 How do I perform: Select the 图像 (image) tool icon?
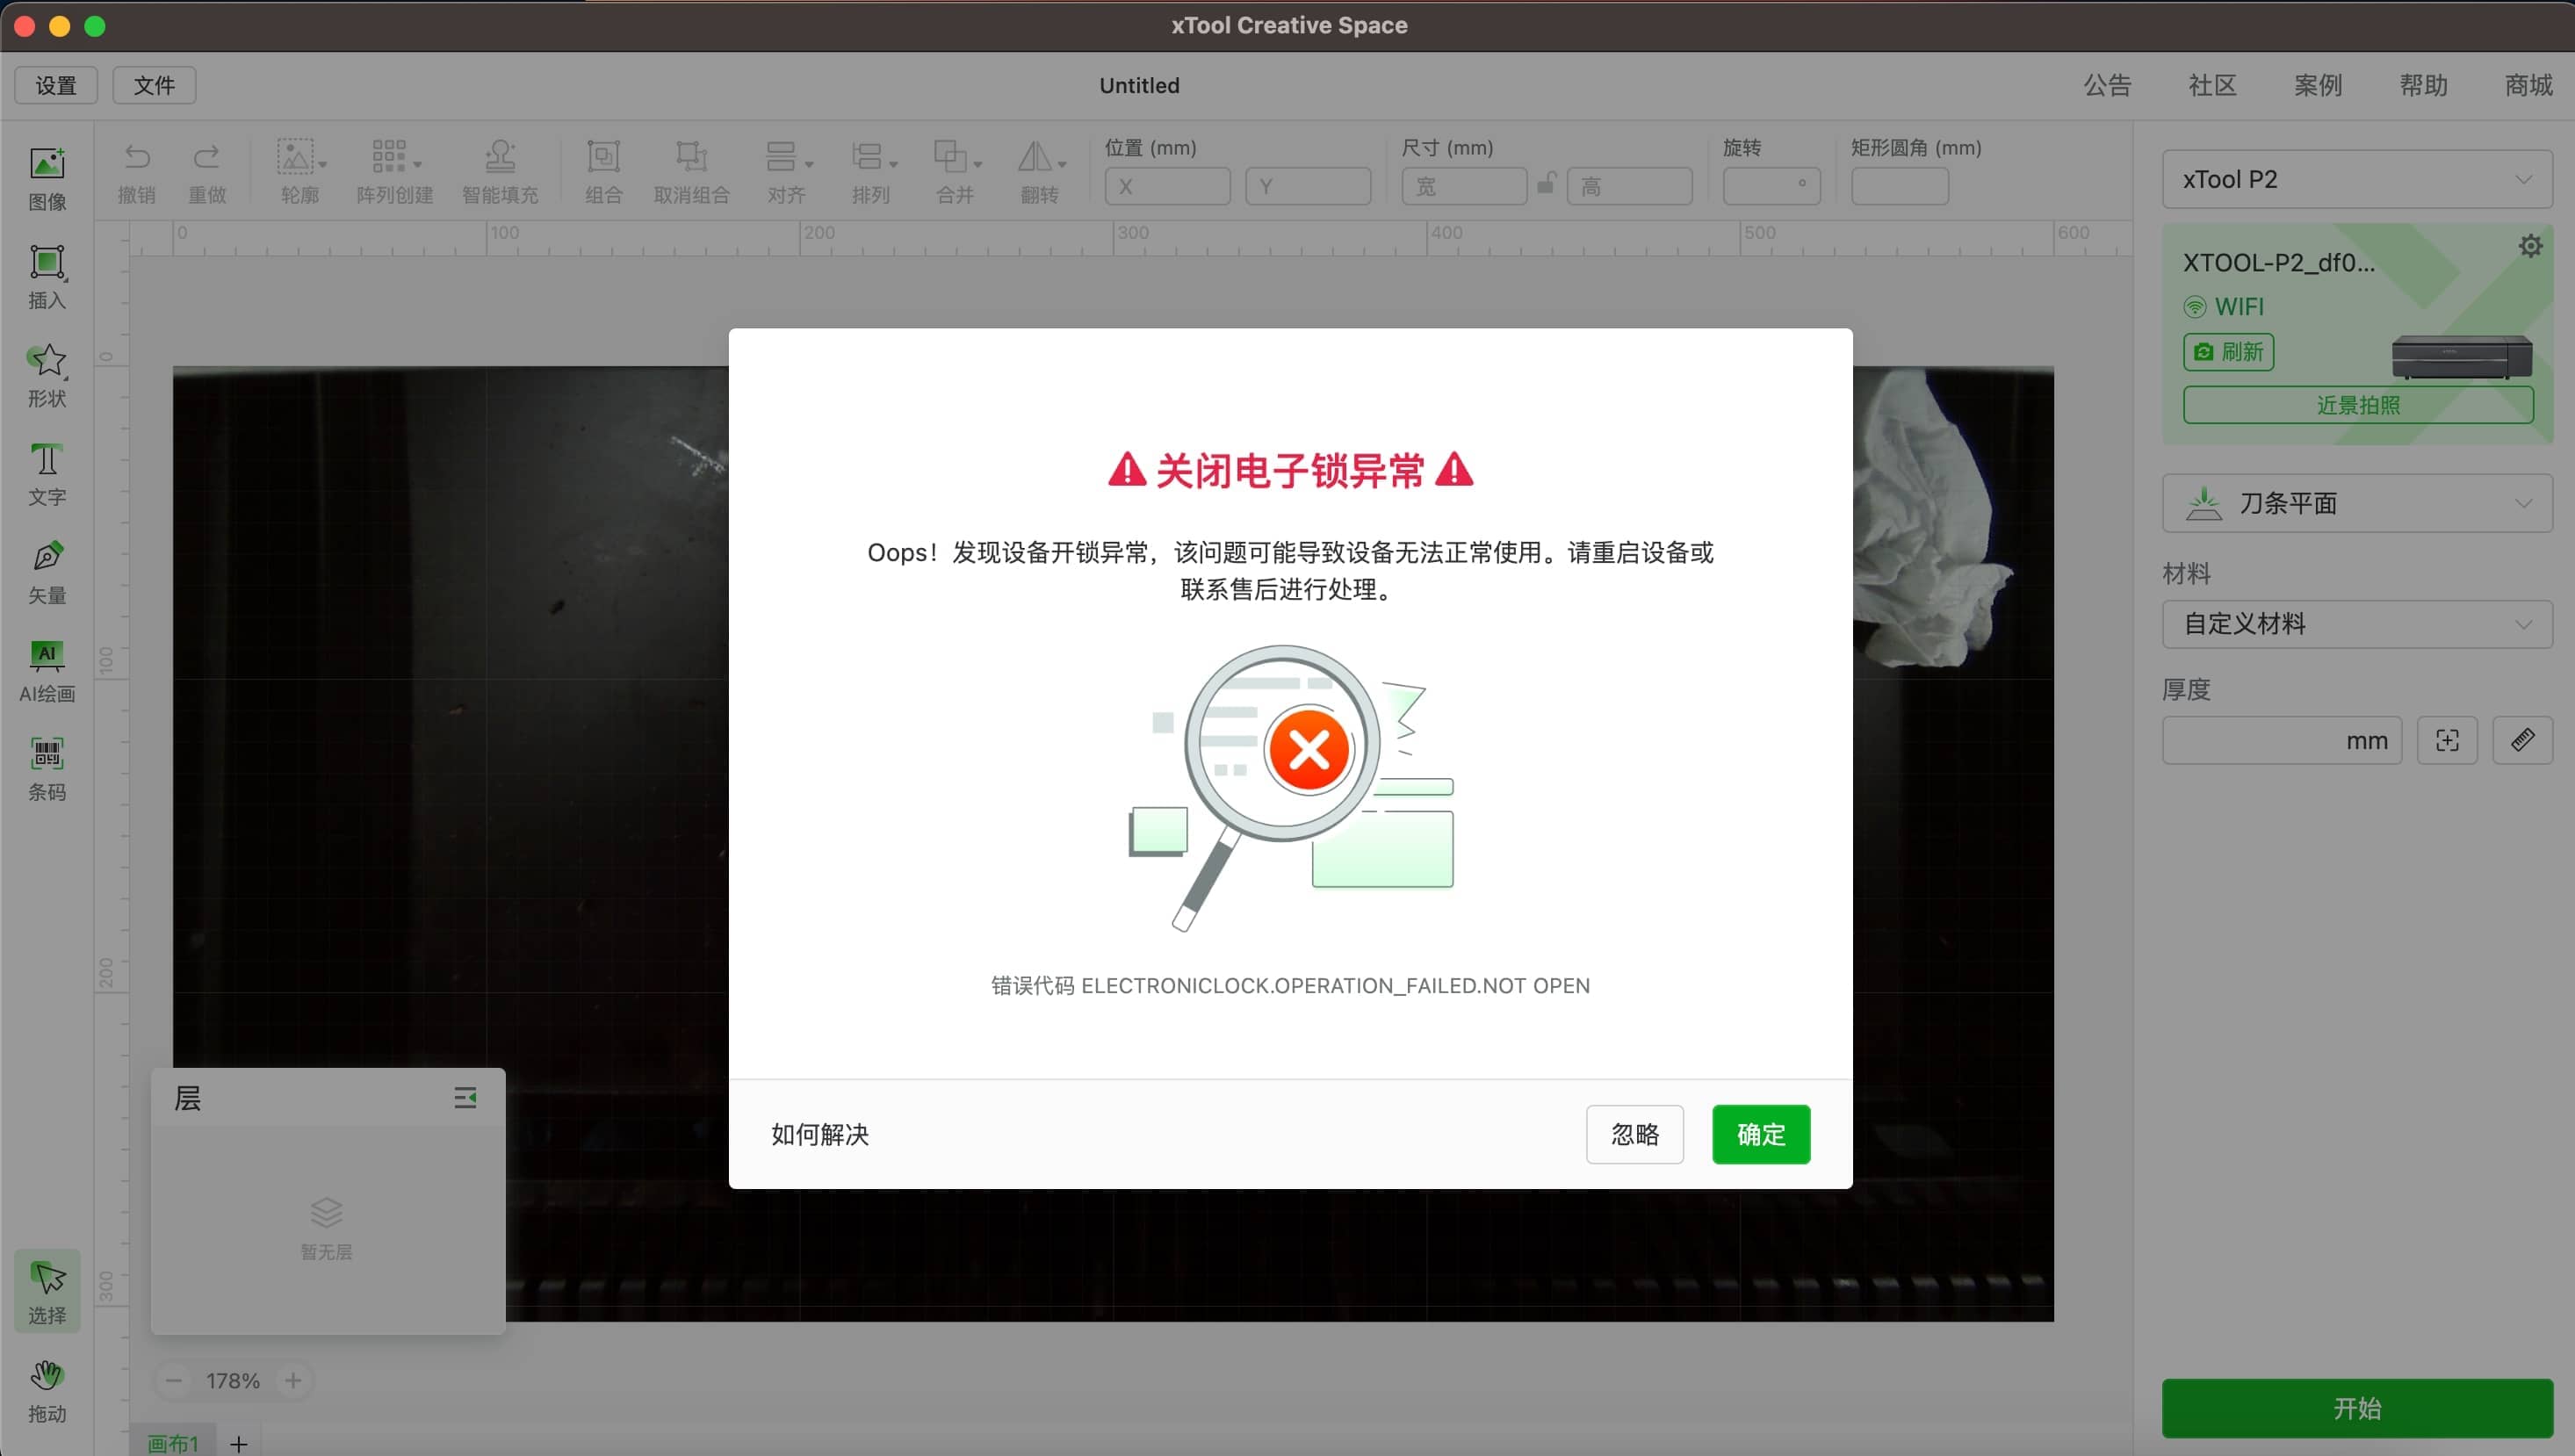pyautogui.click(x=47, y=165)
